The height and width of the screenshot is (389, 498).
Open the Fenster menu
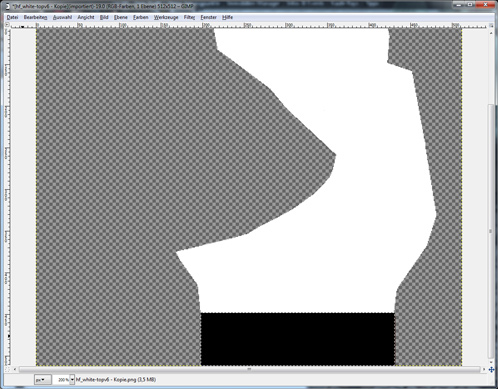209,17
